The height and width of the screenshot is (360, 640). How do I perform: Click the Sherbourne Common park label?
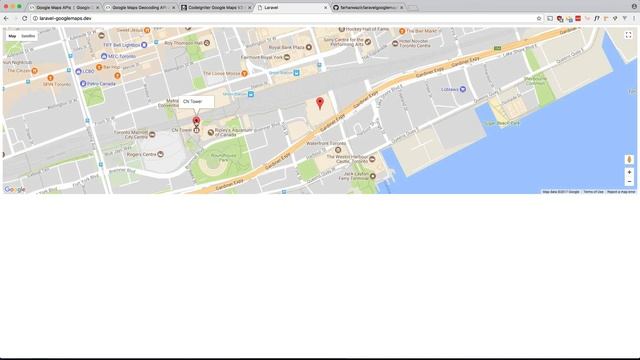click(536, 80)
